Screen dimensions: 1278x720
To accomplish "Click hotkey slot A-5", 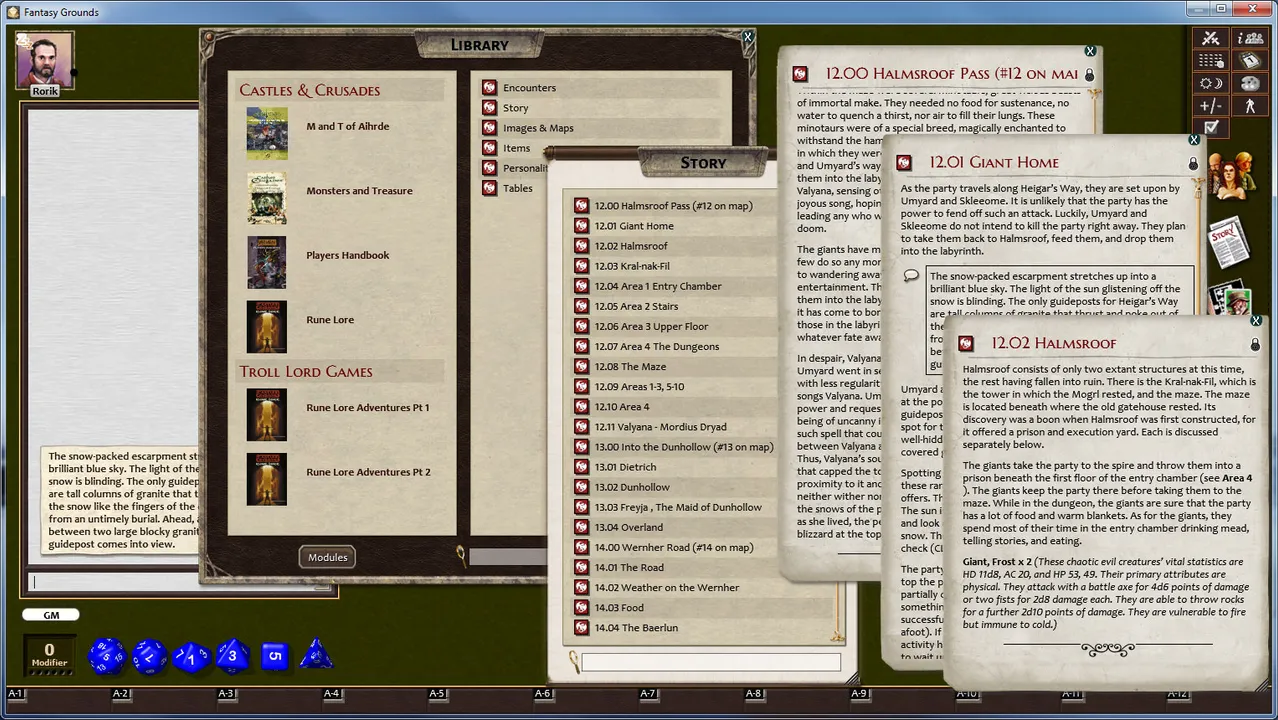I will (437, 693).
